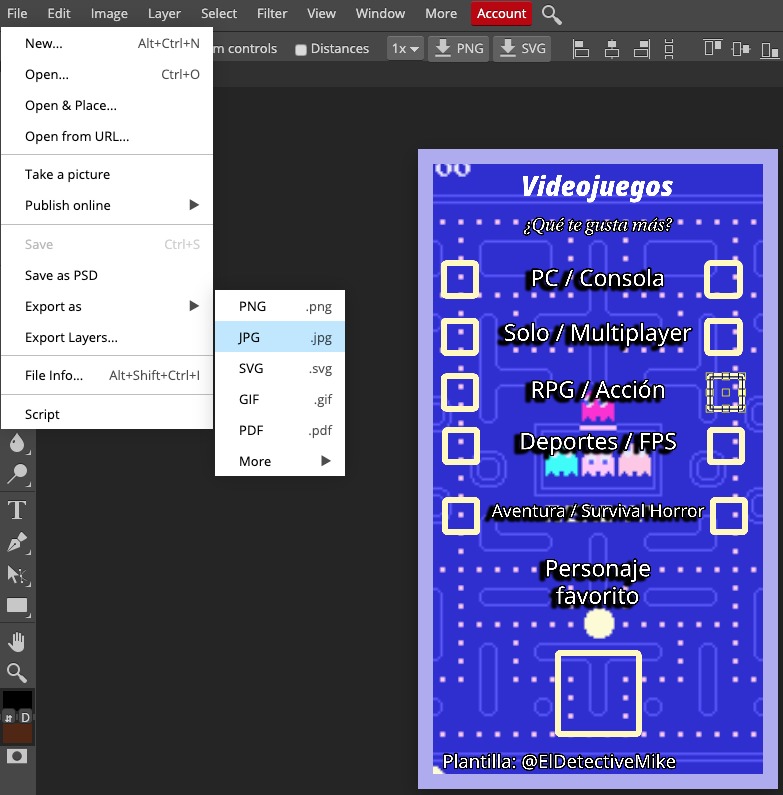Screen dimensions: 783x795
Task: Toggle the Distances checkbox
Action: click(x=301, y=49)
